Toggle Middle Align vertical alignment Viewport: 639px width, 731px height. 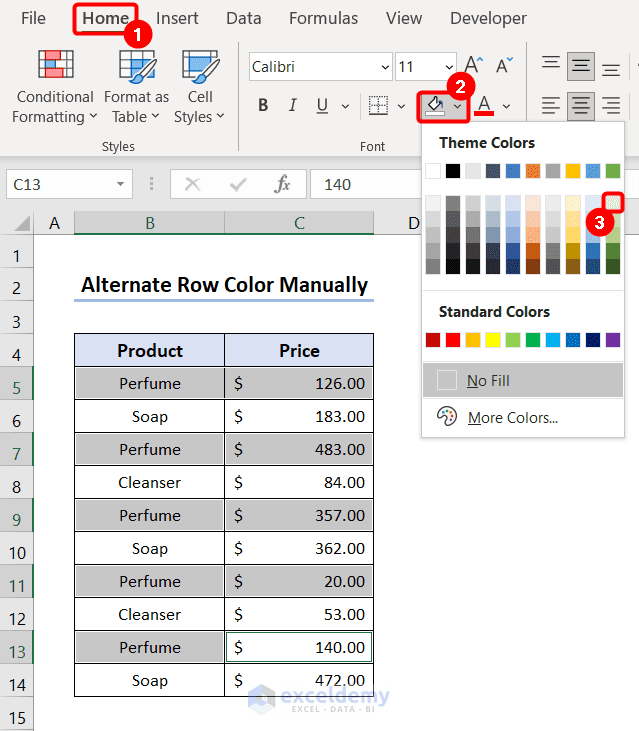tap(581, 66)
